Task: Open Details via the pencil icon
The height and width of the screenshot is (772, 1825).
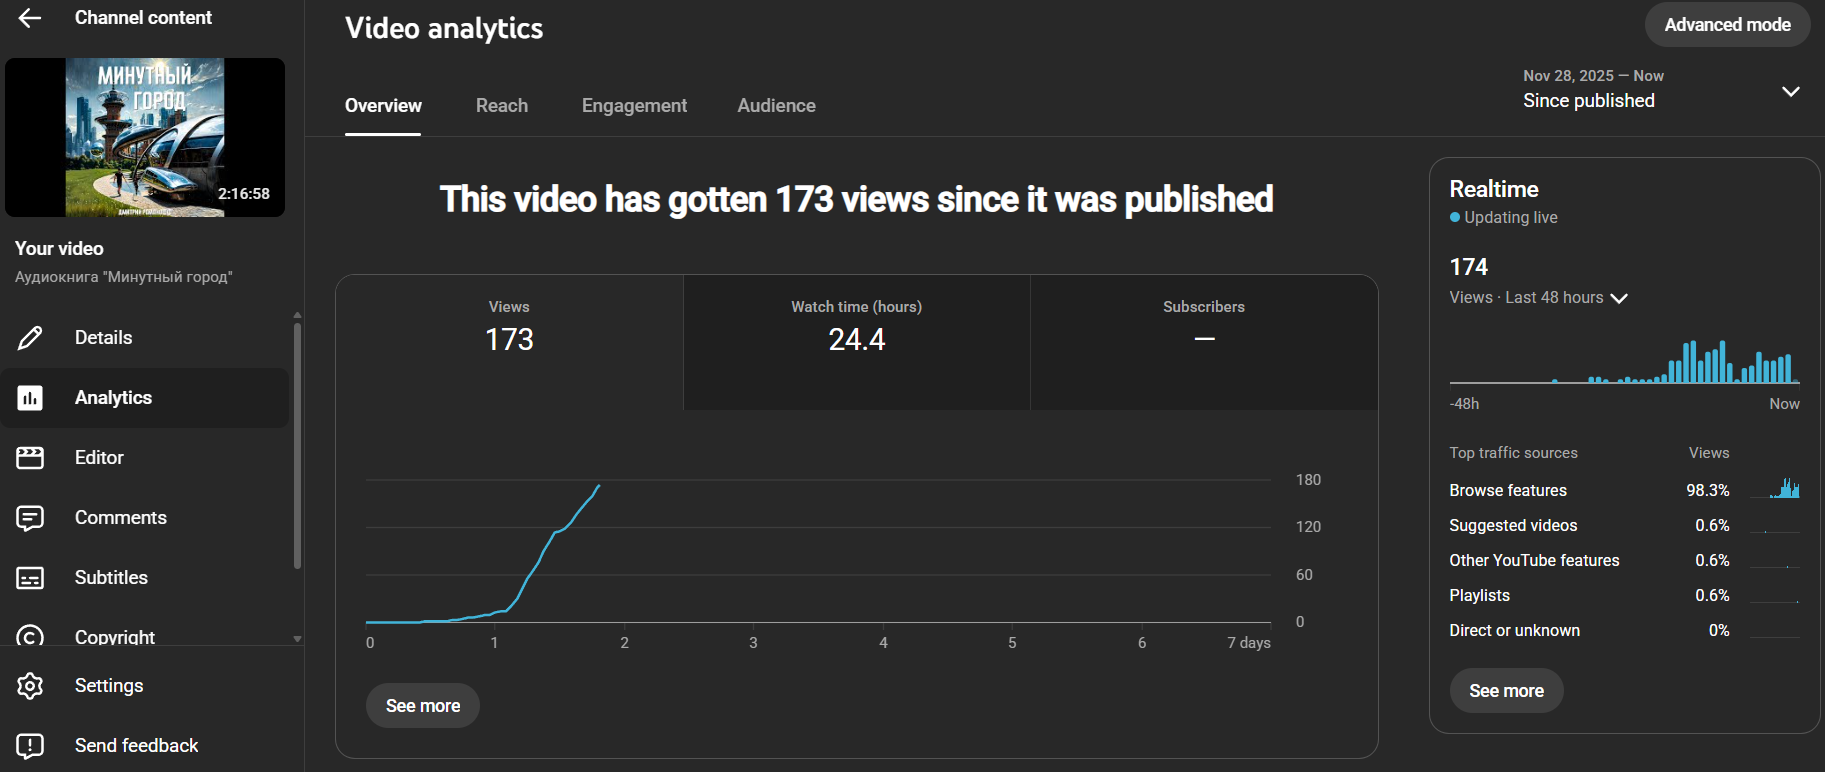Action: point(30,338)
